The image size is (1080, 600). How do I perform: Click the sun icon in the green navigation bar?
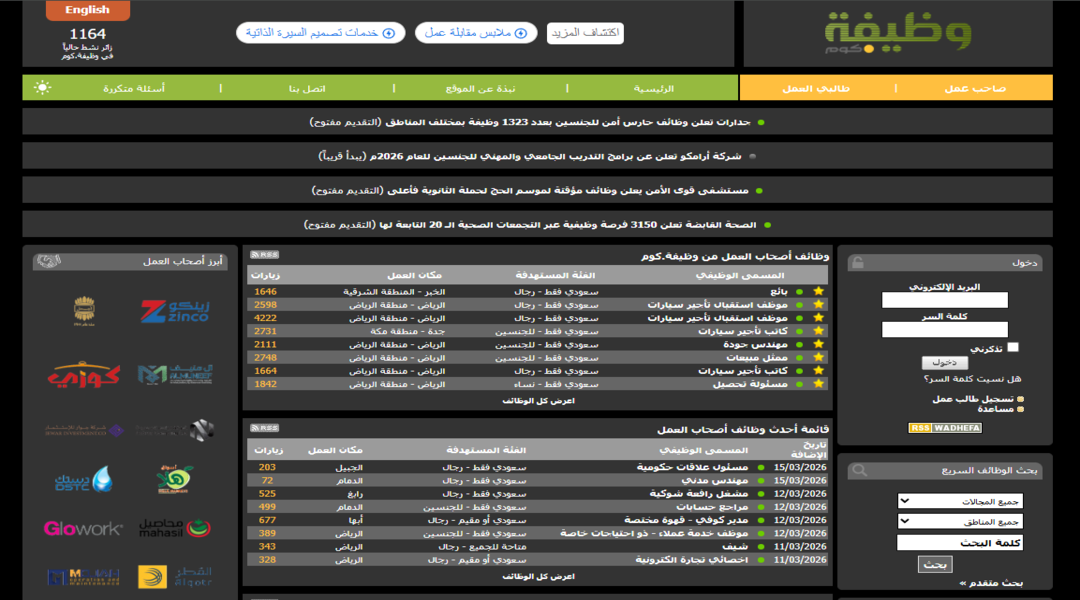(43, 88)
